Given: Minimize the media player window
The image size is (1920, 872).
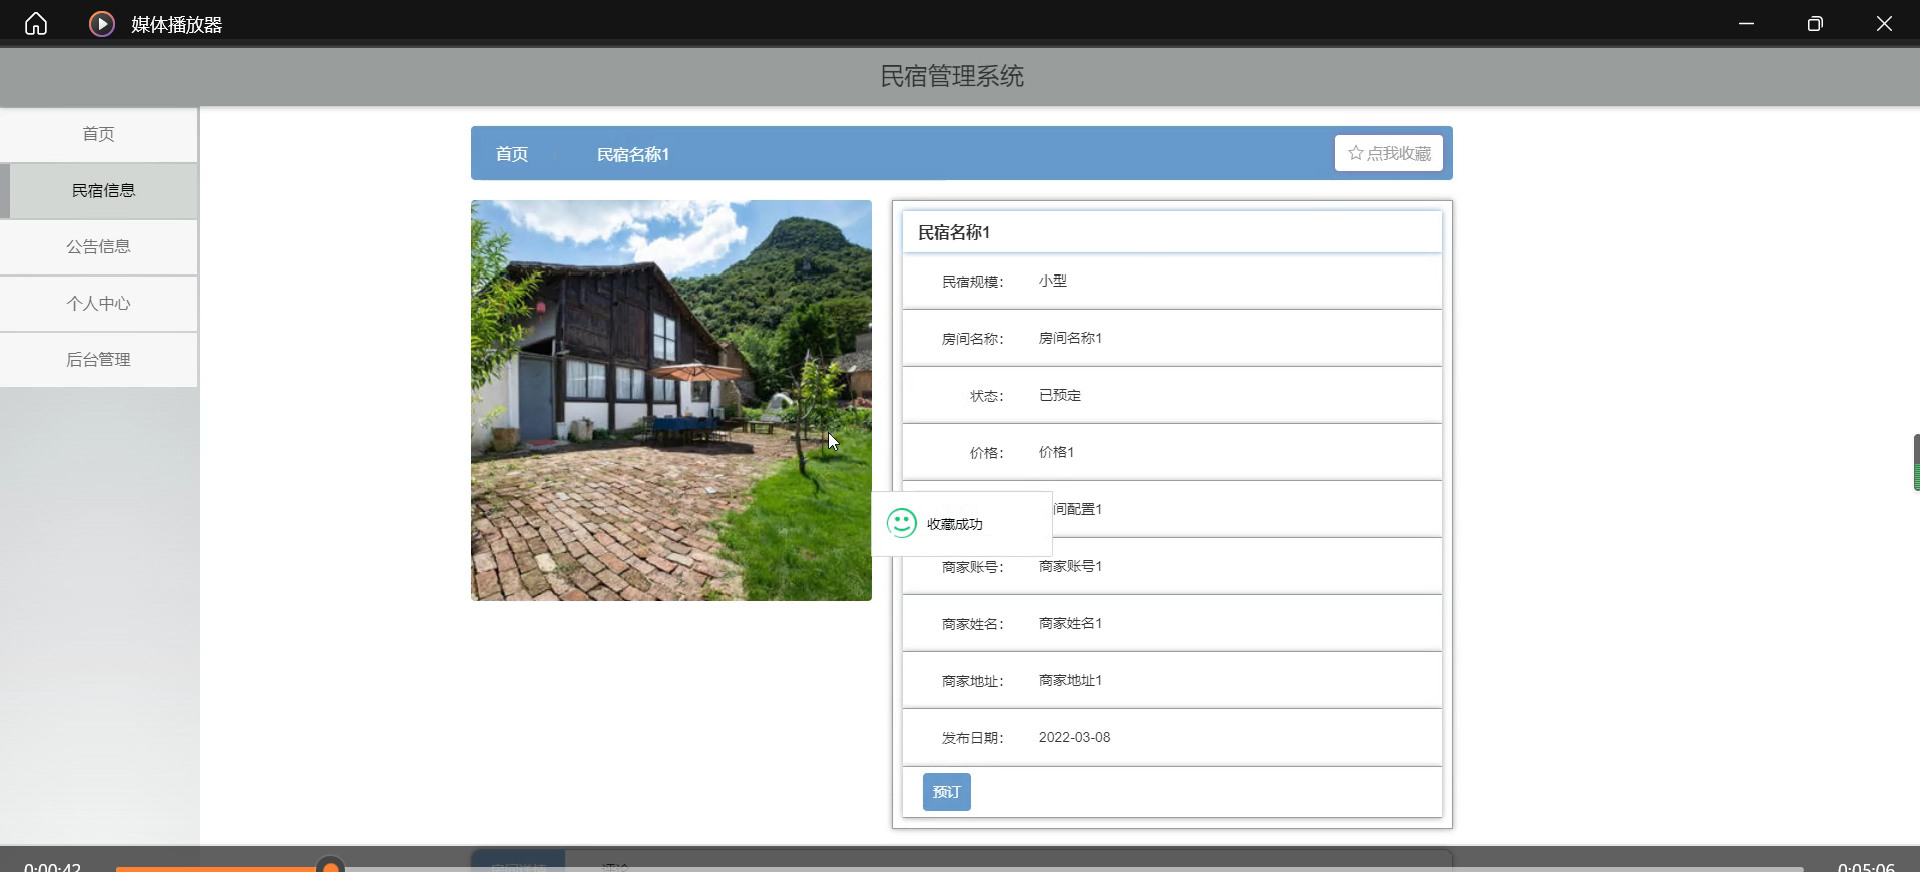Looking at the screenshot, I should (1746, 23).
